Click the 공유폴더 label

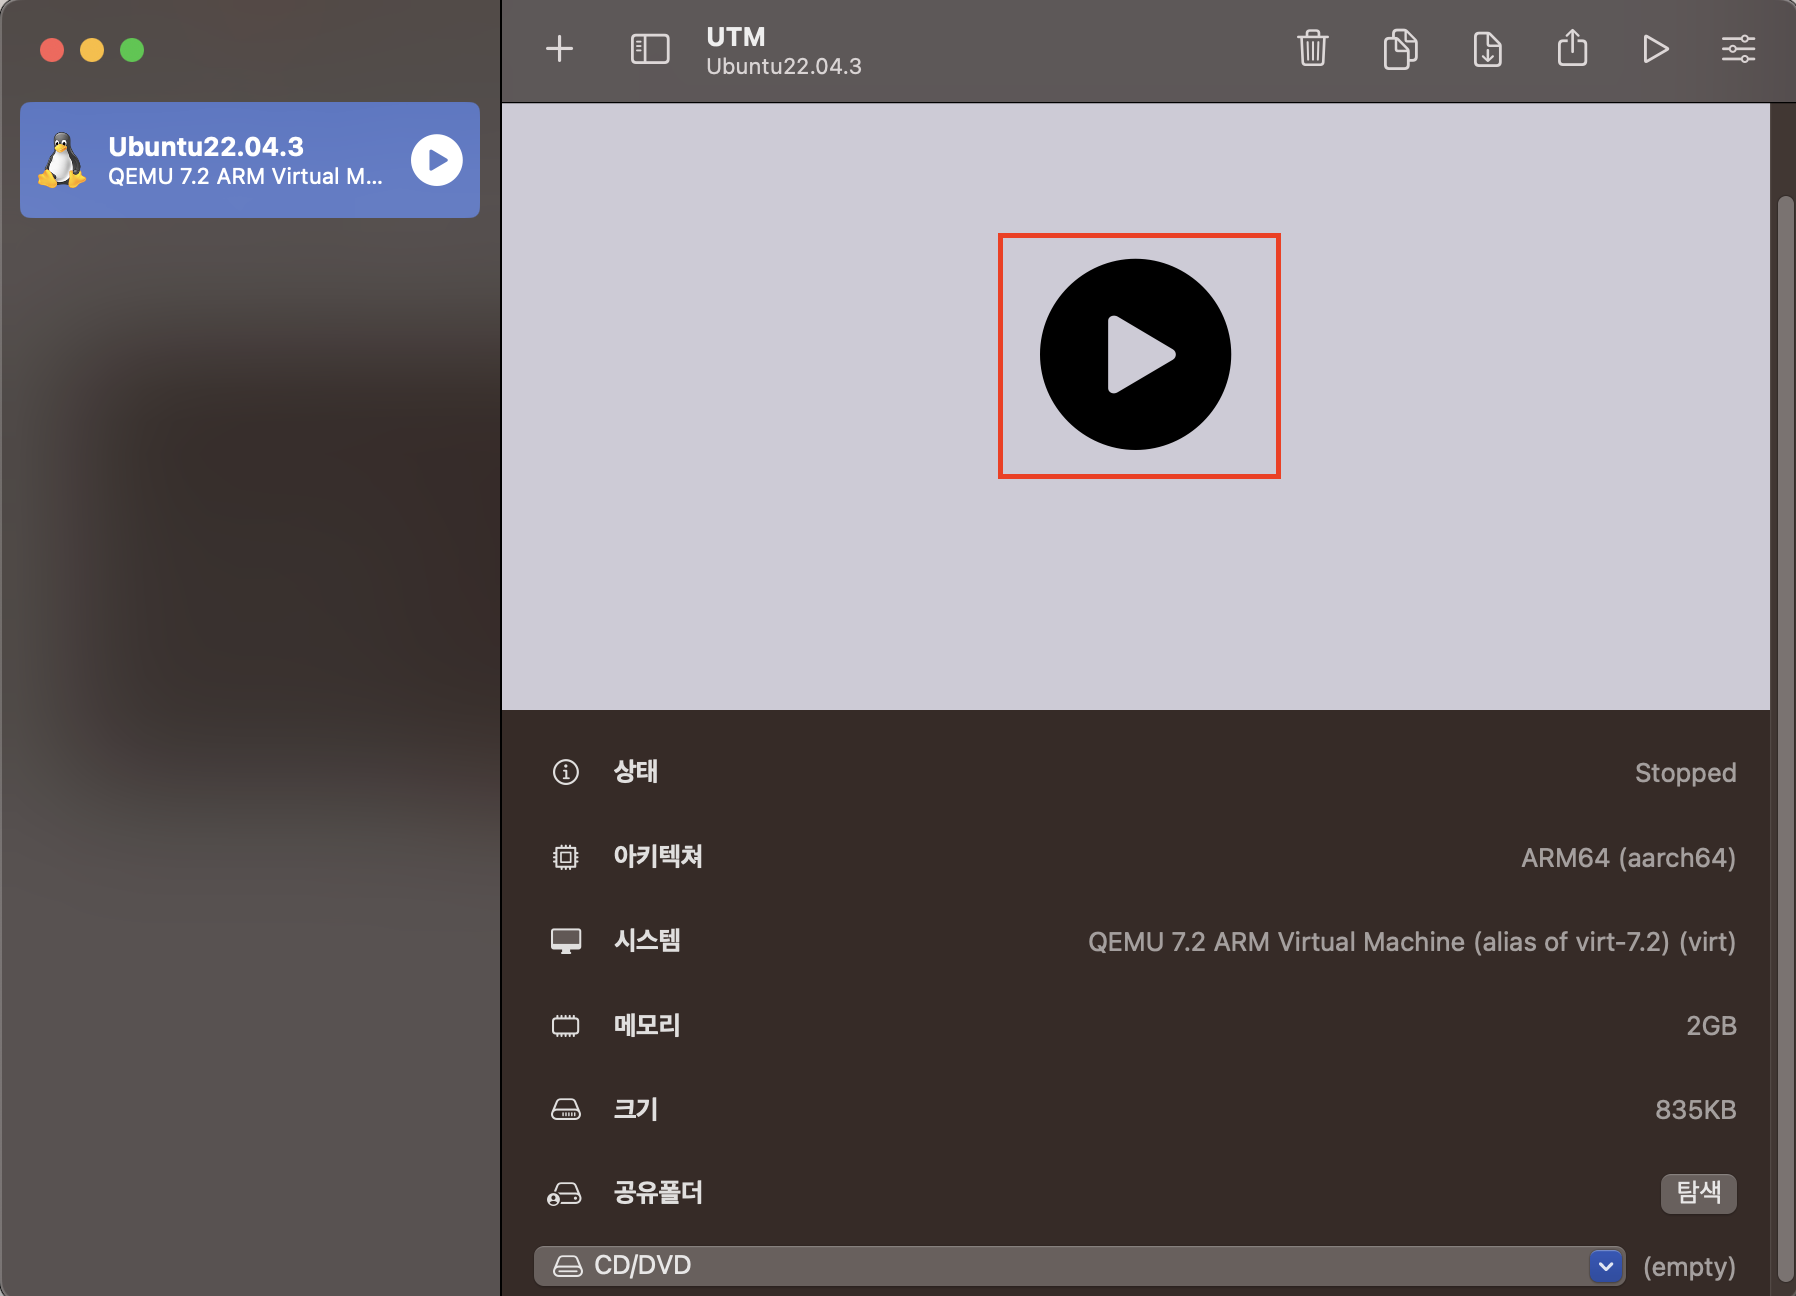pyautogui.click(x=658, y=1193)
